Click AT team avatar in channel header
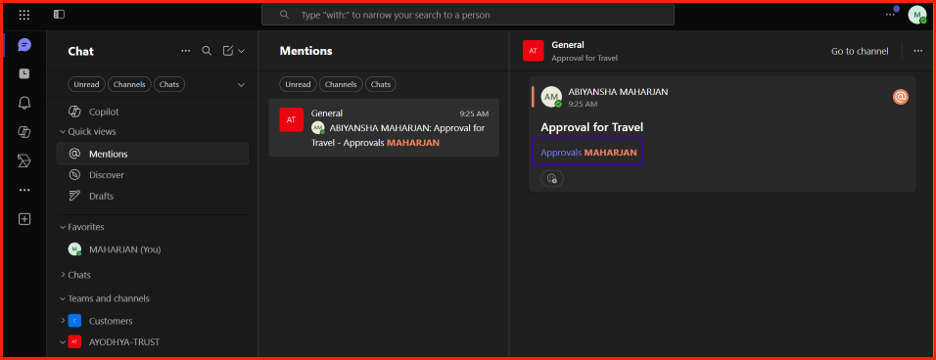Viewport: 936px width, 360px height. pos(533,51)
